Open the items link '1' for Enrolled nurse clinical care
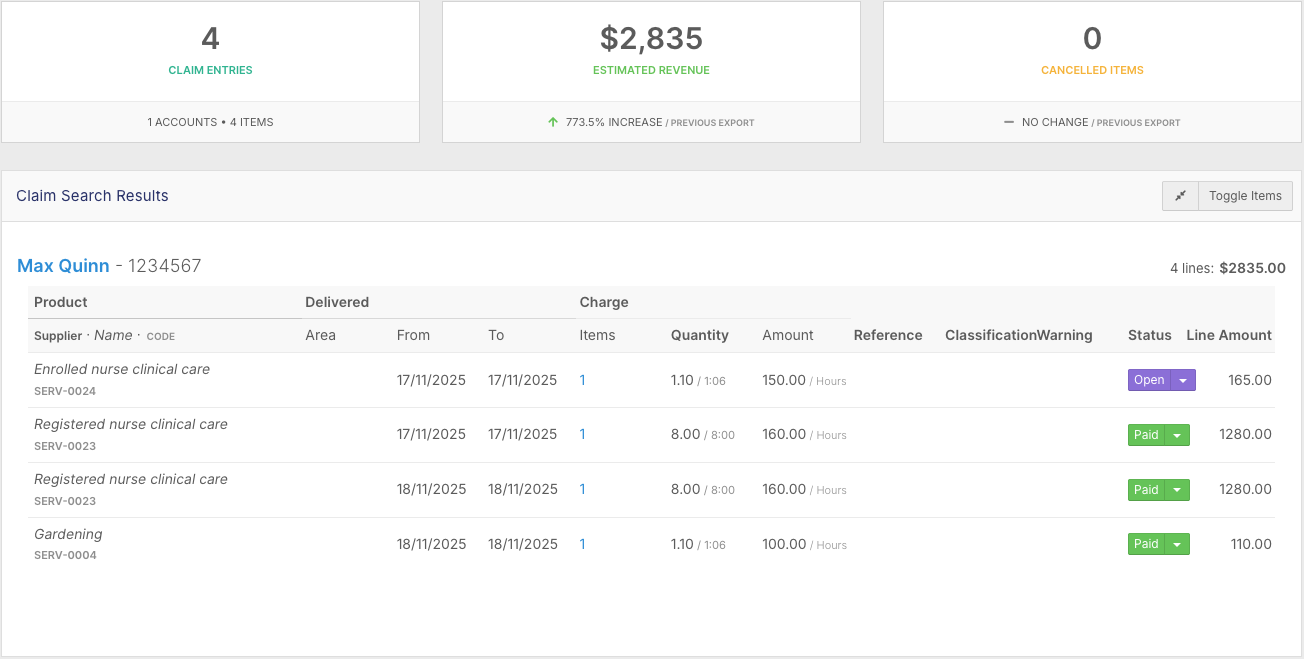Screen dimensions: 1304x659 (583, 380)
